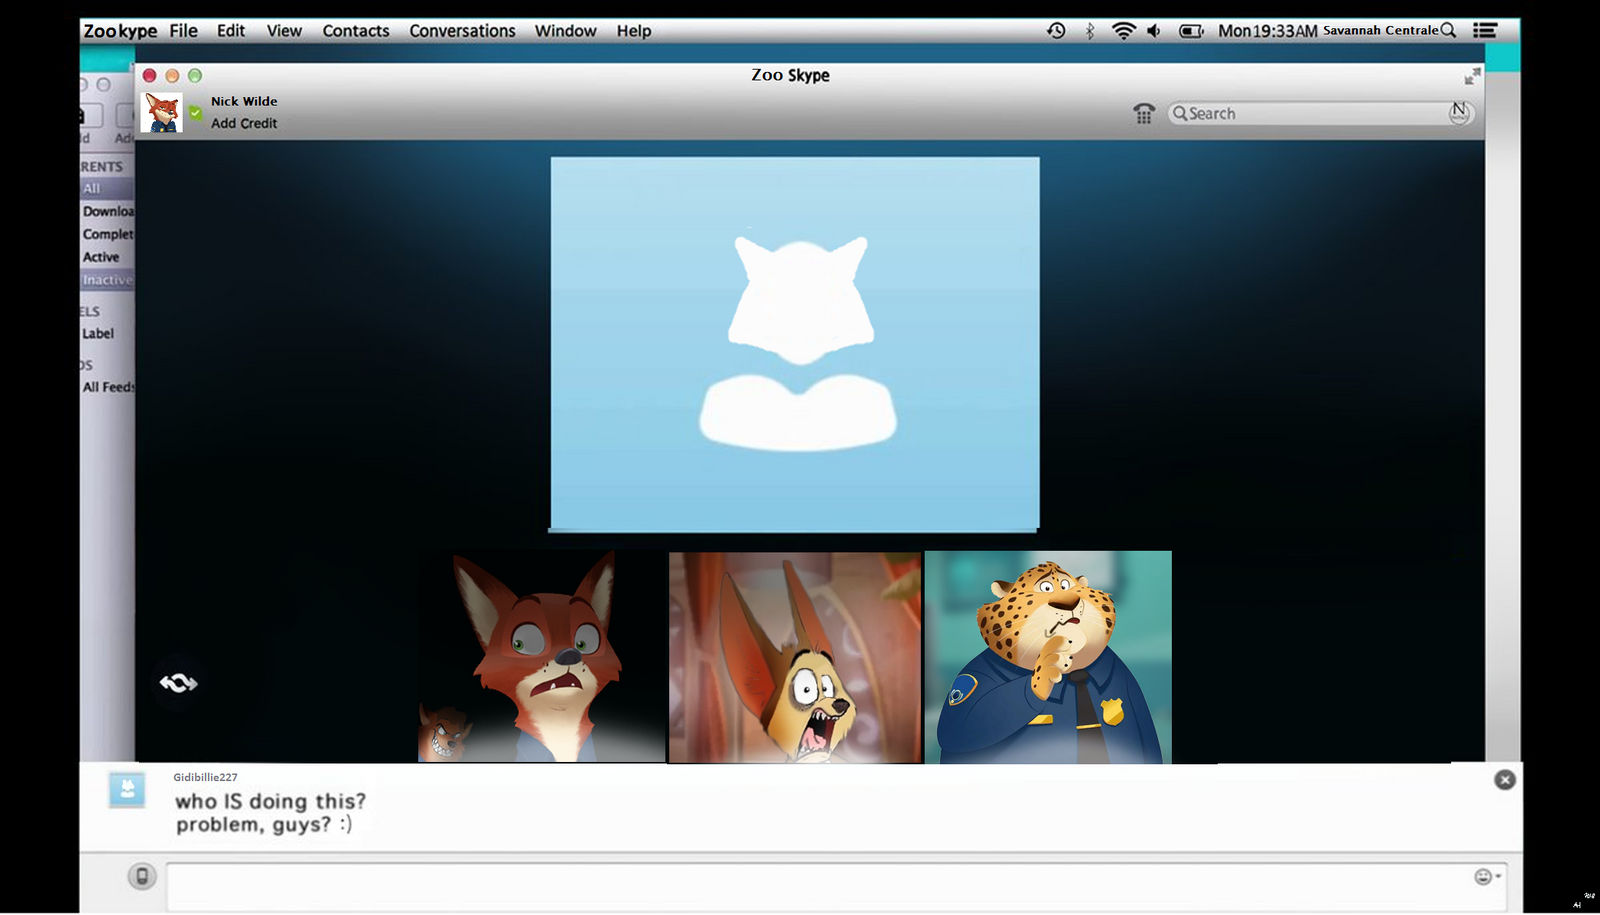Open the Wi-Fi status menu
This screenshot has height=915, width=1600.
click(1124, 31)
